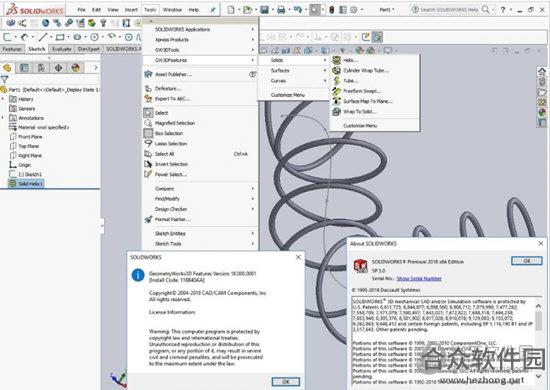Click the Save floppy disk icon
The image size is (550, 390).
click(264, 10)
